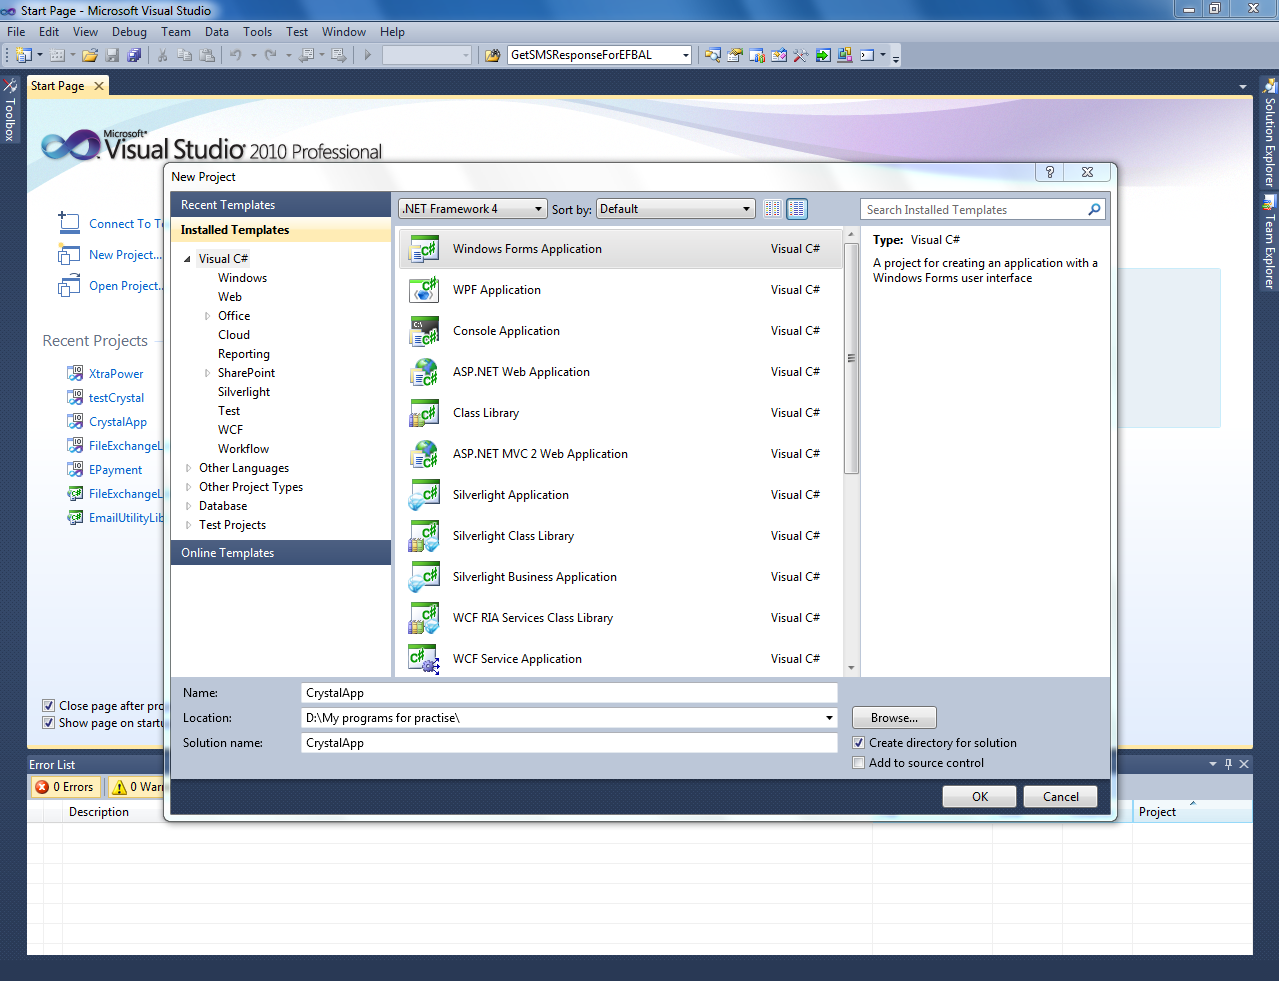Click the Solution name field

click(x=569, y=743)
